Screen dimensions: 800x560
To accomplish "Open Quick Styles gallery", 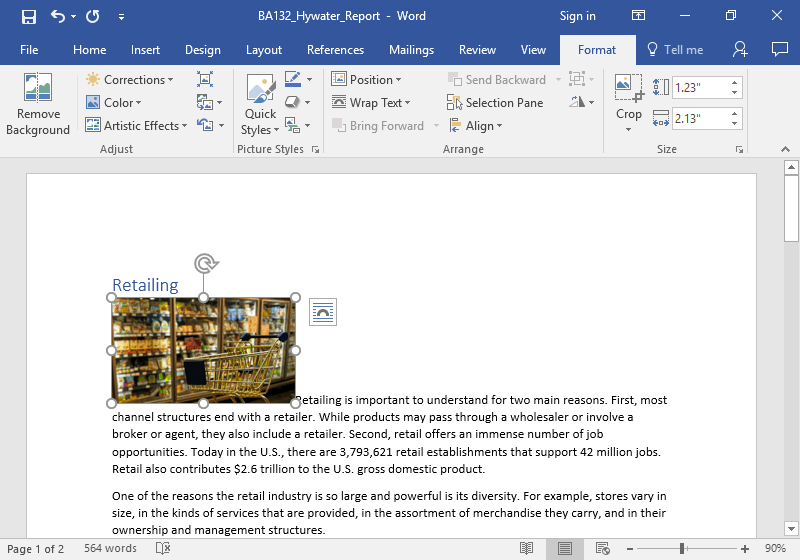I will point(261,104).
